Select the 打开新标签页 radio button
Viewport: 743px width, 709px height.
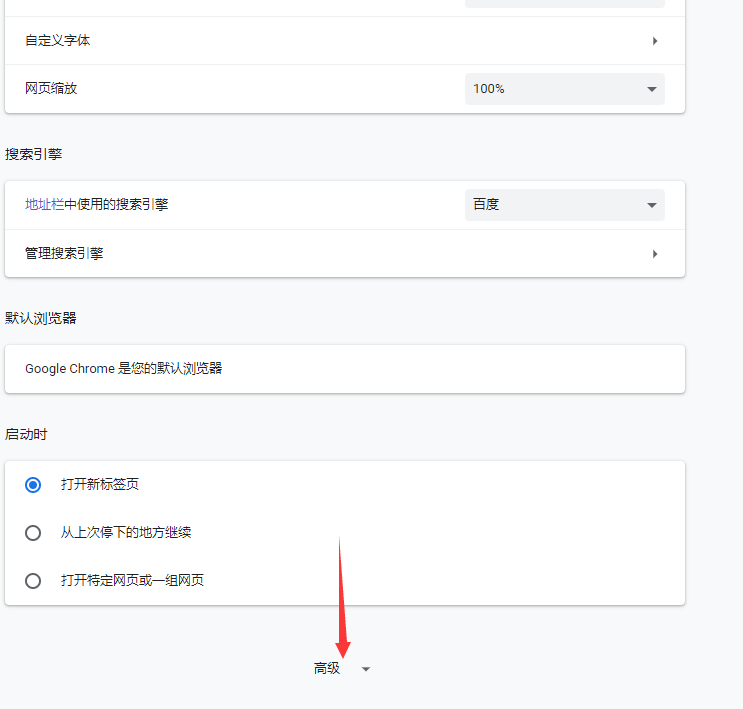(x=33, y=484)
